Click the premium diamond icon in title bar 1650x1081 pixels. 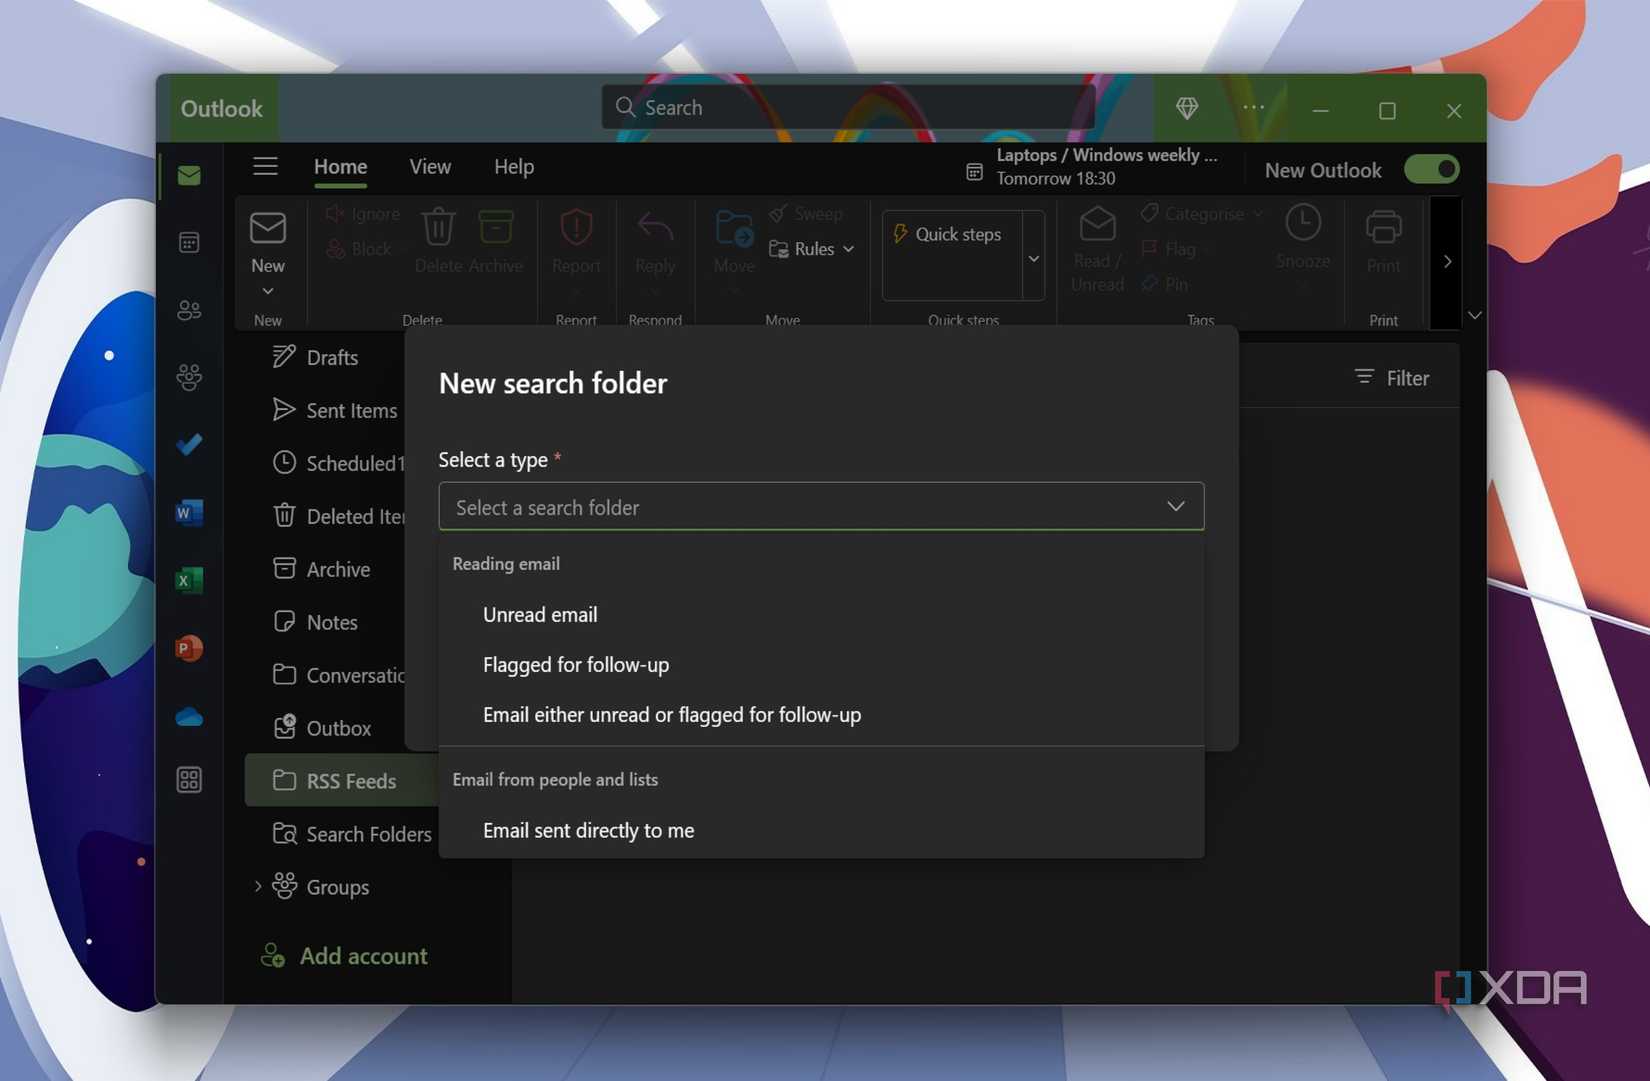pos(1187,108)
